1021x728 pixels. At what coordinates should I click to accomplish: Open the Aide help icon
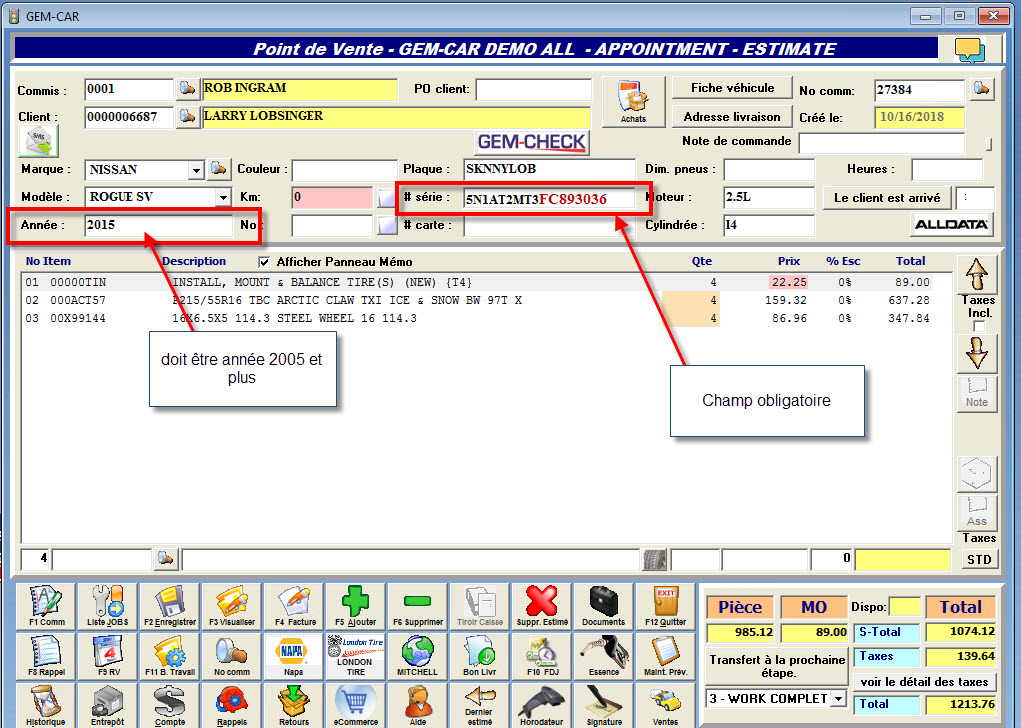417,705
